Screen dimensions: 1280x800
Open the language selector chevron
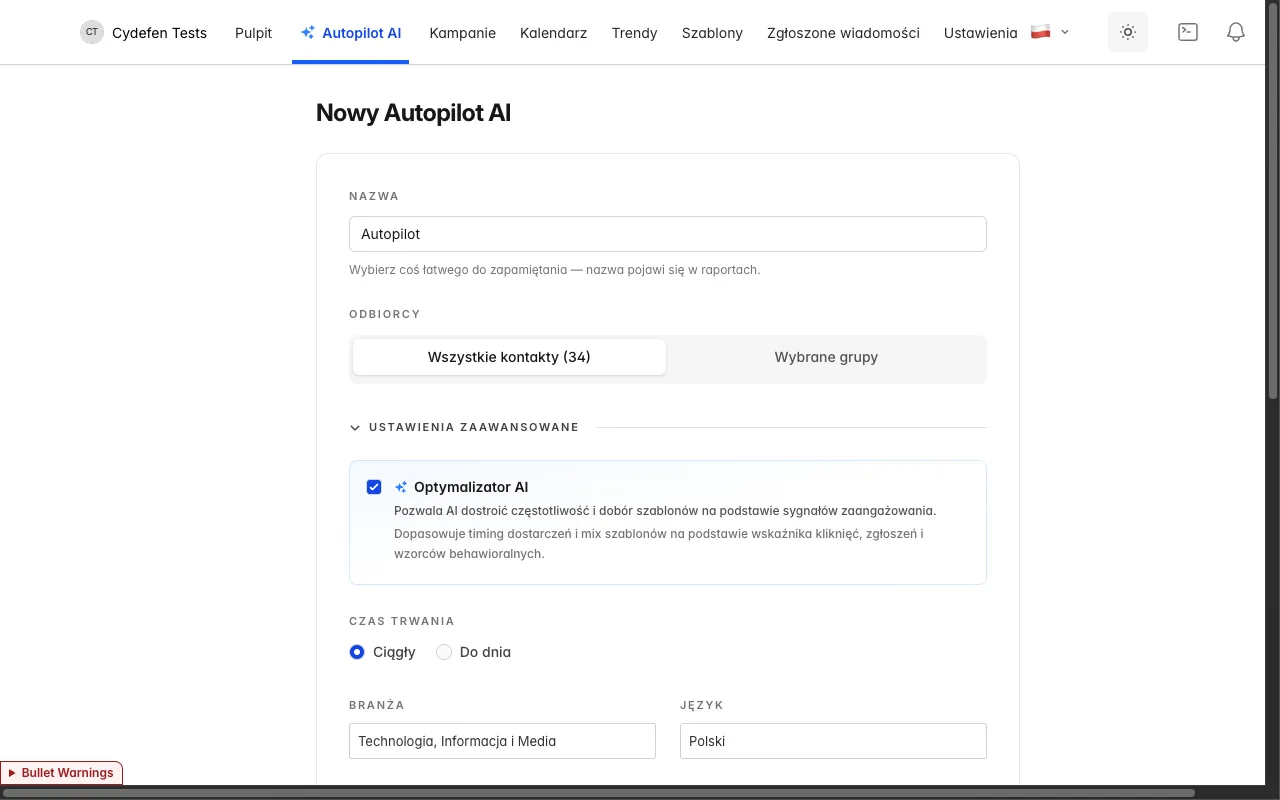(1065, 32)
